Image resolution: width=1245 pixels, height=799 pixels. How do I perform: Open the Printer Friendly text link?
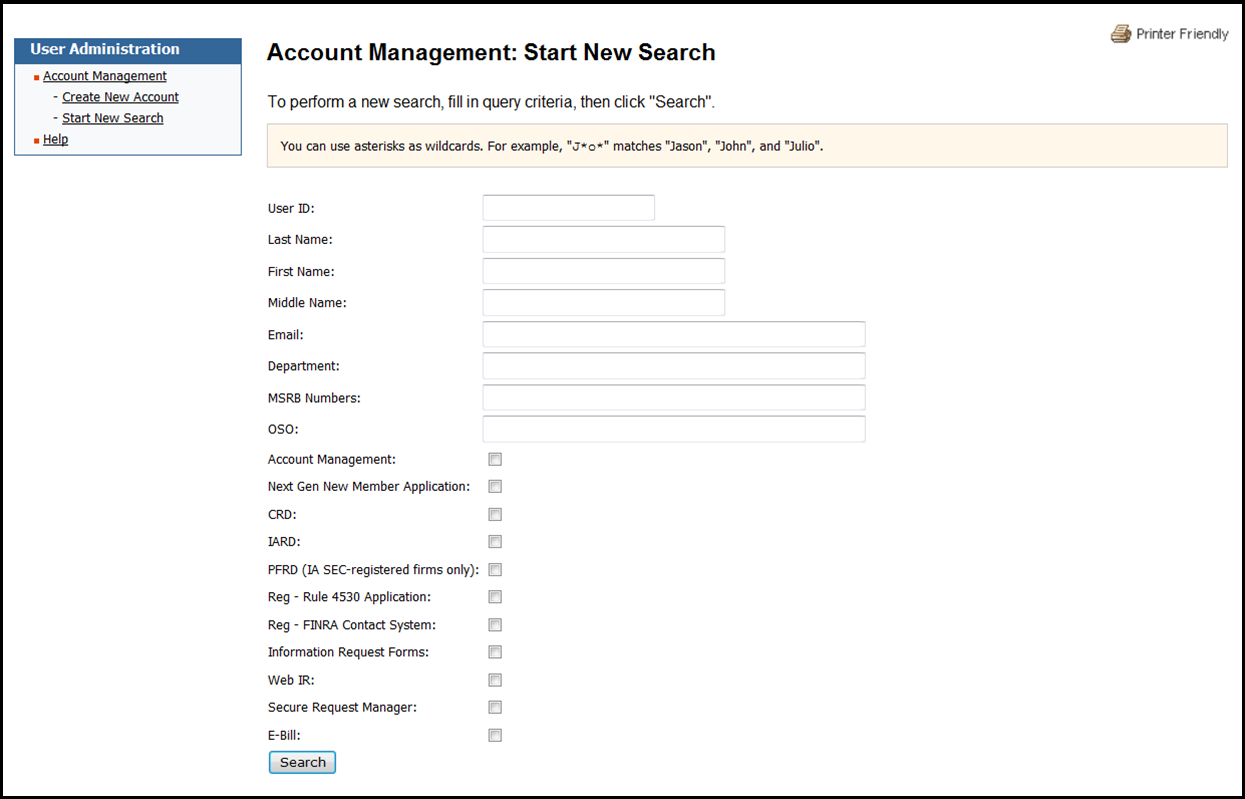(x=1182, y=34)
